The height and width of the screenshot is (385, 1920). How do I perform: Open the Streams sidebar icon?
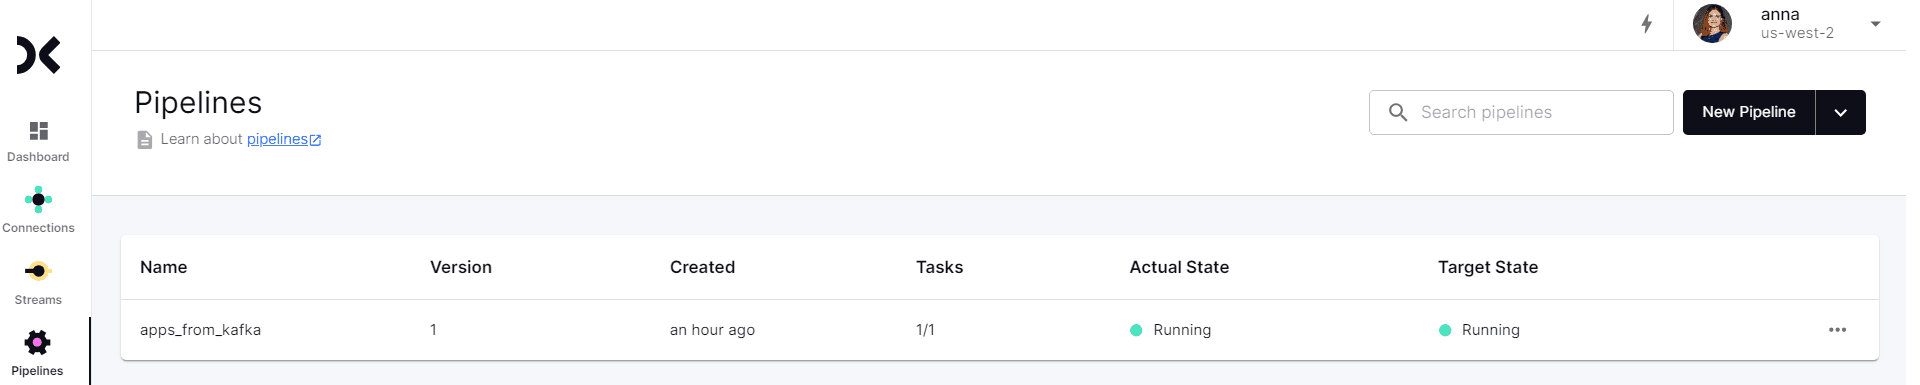[x=38, y=271]
